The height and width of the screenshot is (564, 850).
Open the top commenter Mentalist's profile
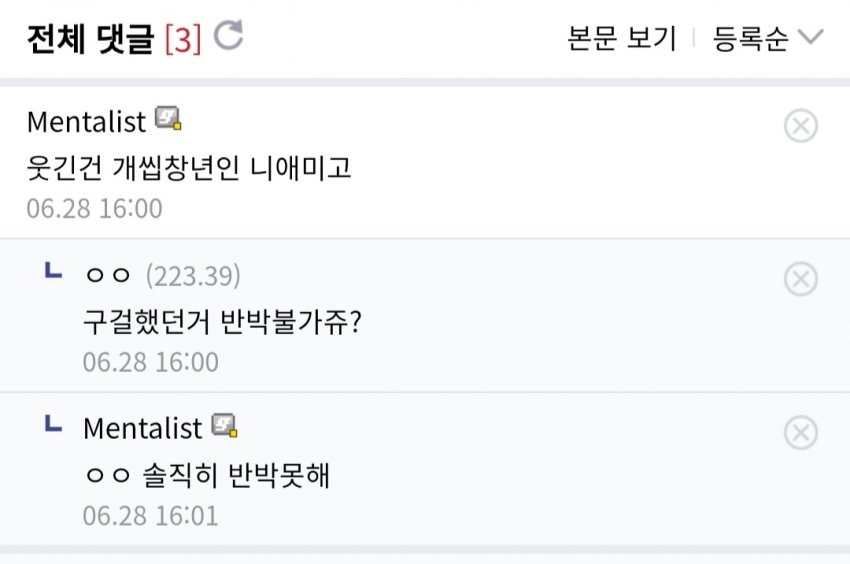tap(86, 122)
